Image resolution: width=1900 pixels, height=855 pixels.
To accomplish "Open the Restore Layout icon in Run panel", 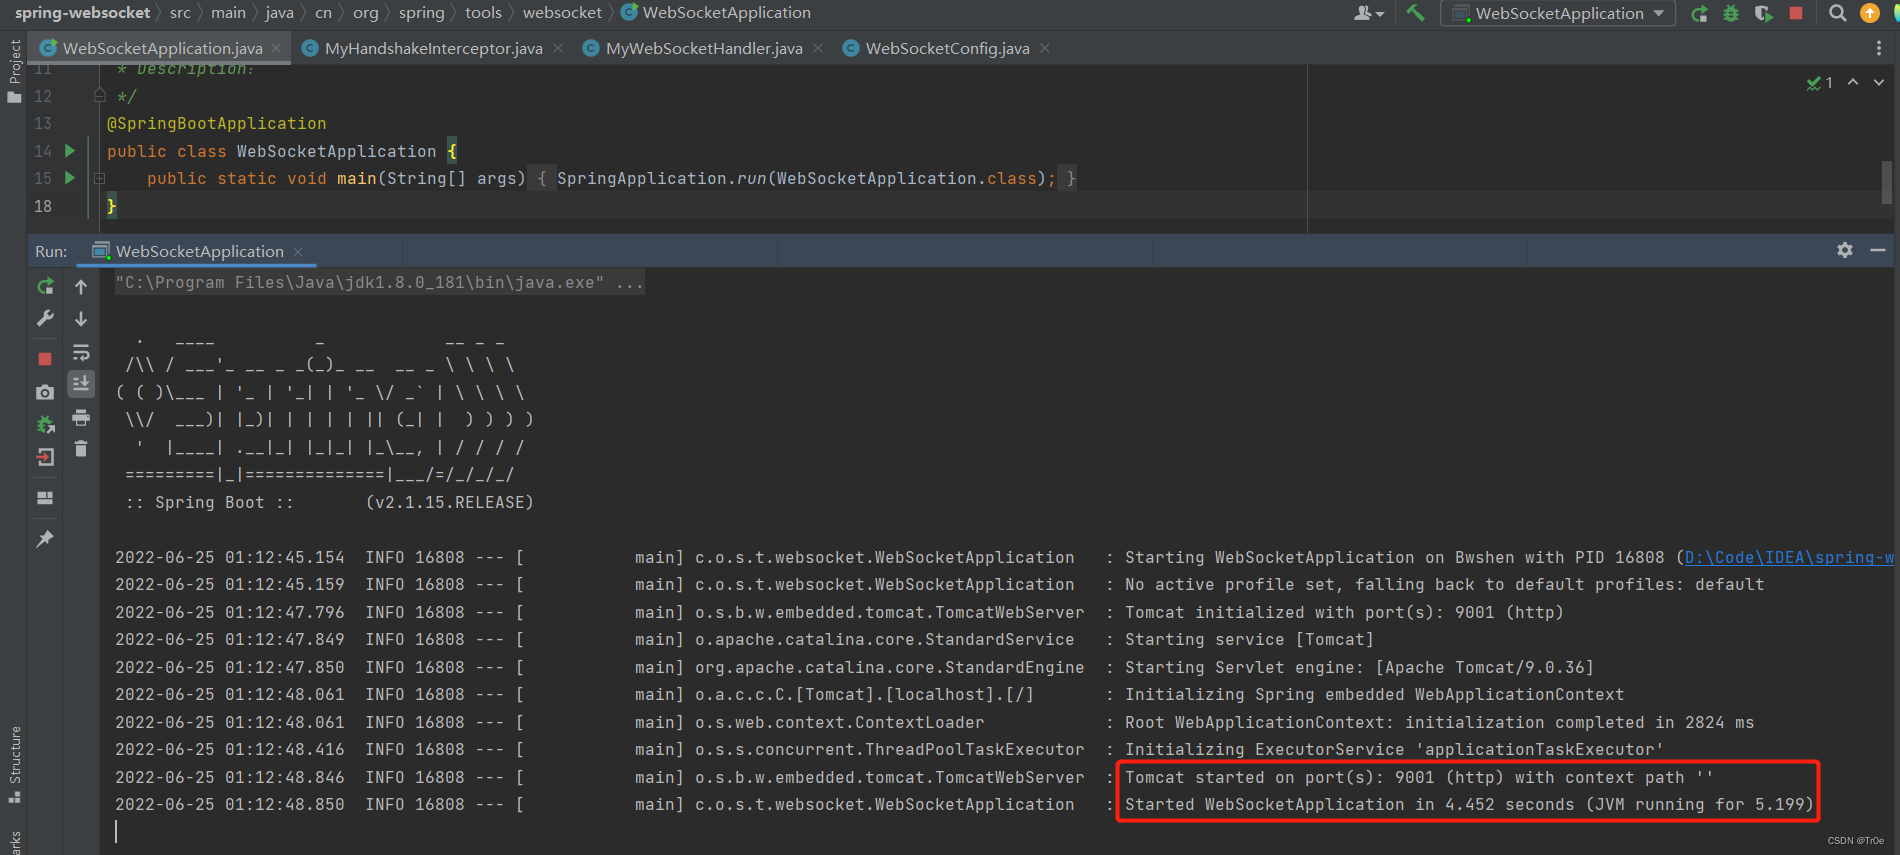I will [x=45, y=498].
